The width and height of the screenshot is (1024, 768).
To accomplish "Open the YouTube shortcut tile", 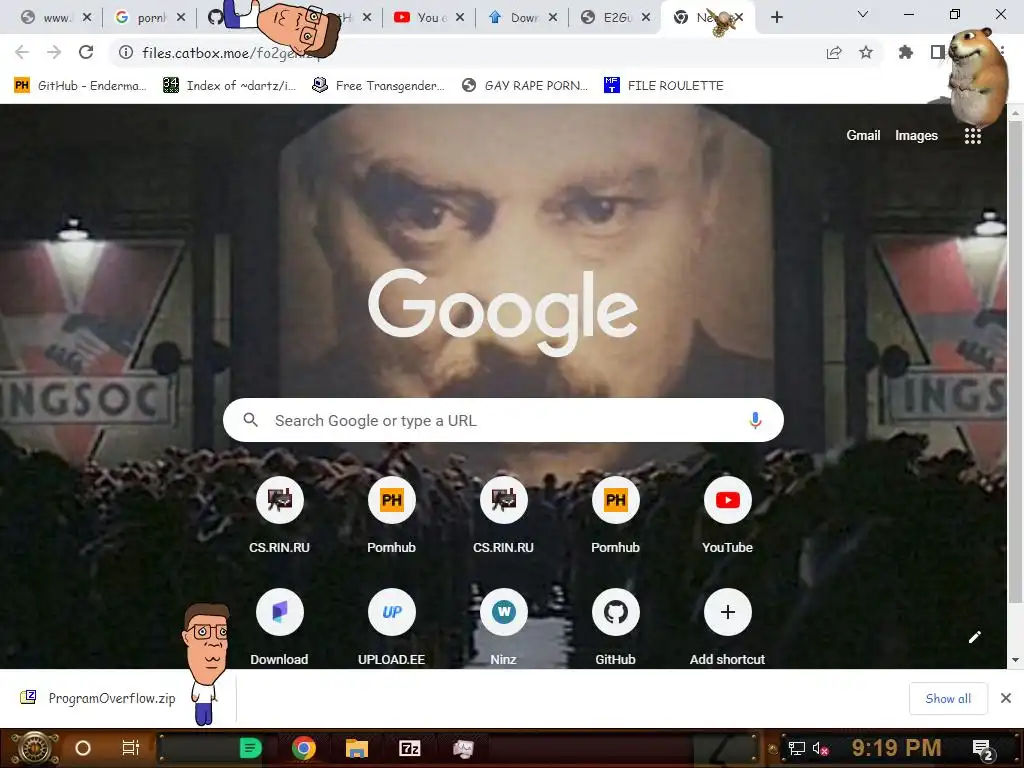I will [x=728, y=516].
